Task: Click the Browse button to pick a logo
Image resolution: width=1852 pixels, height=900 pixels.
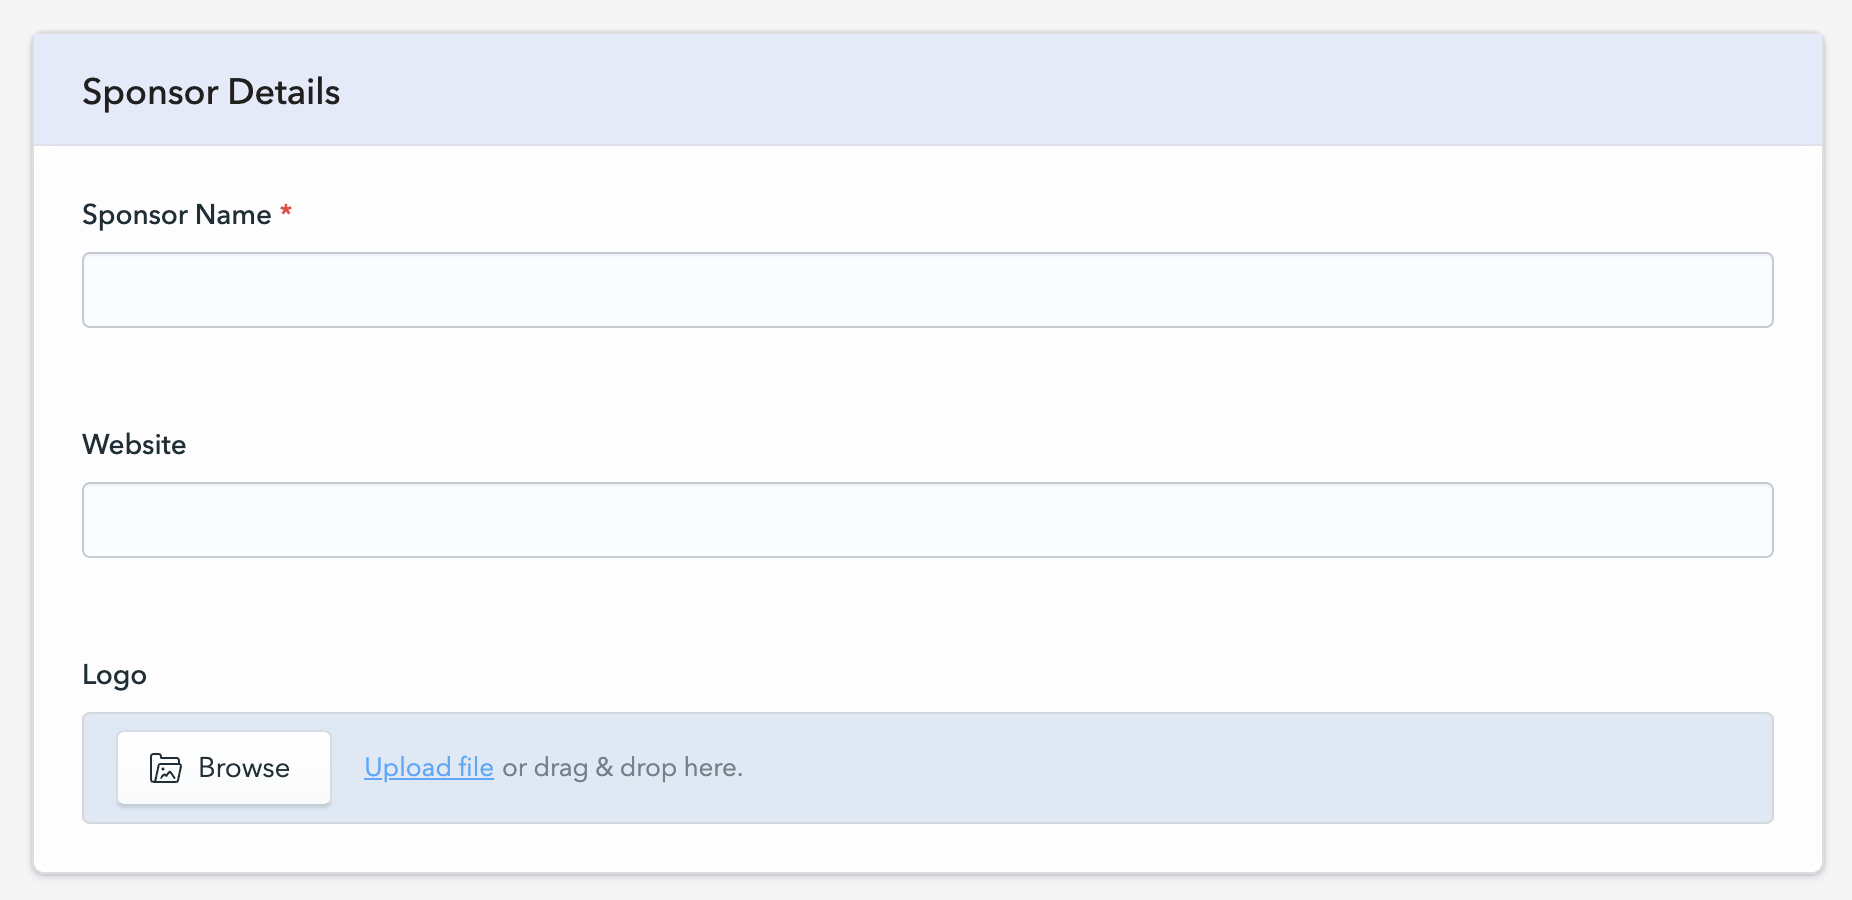Action: coord(223,768)
